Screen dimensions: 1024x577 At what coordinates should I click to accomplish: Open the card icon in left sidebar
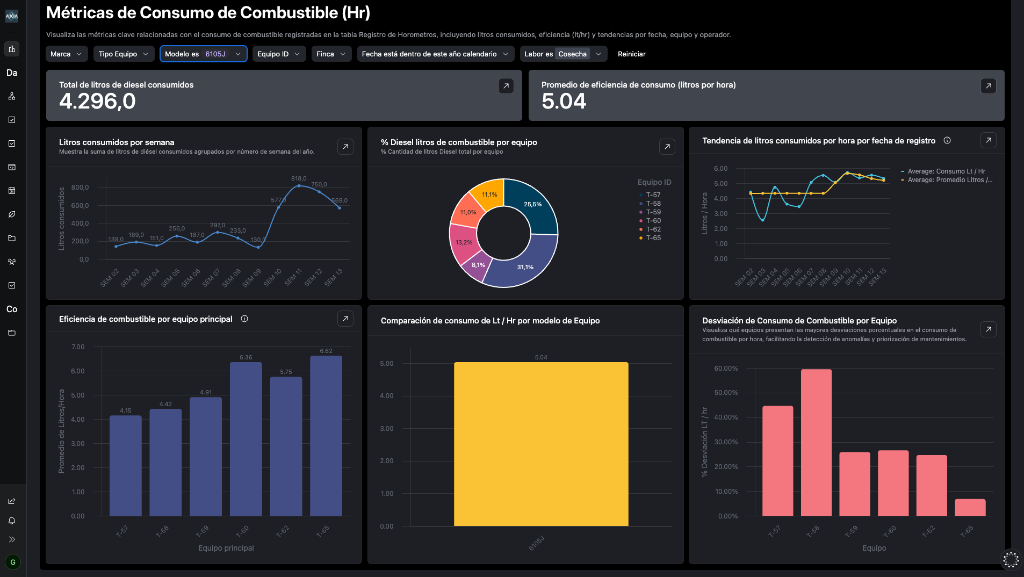[x=12, y=167]
